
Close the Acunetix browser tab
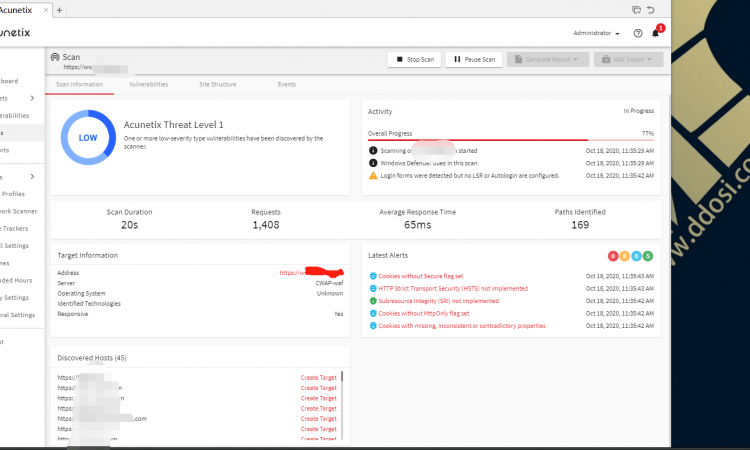pyautogui.click(x=45, y=10)
